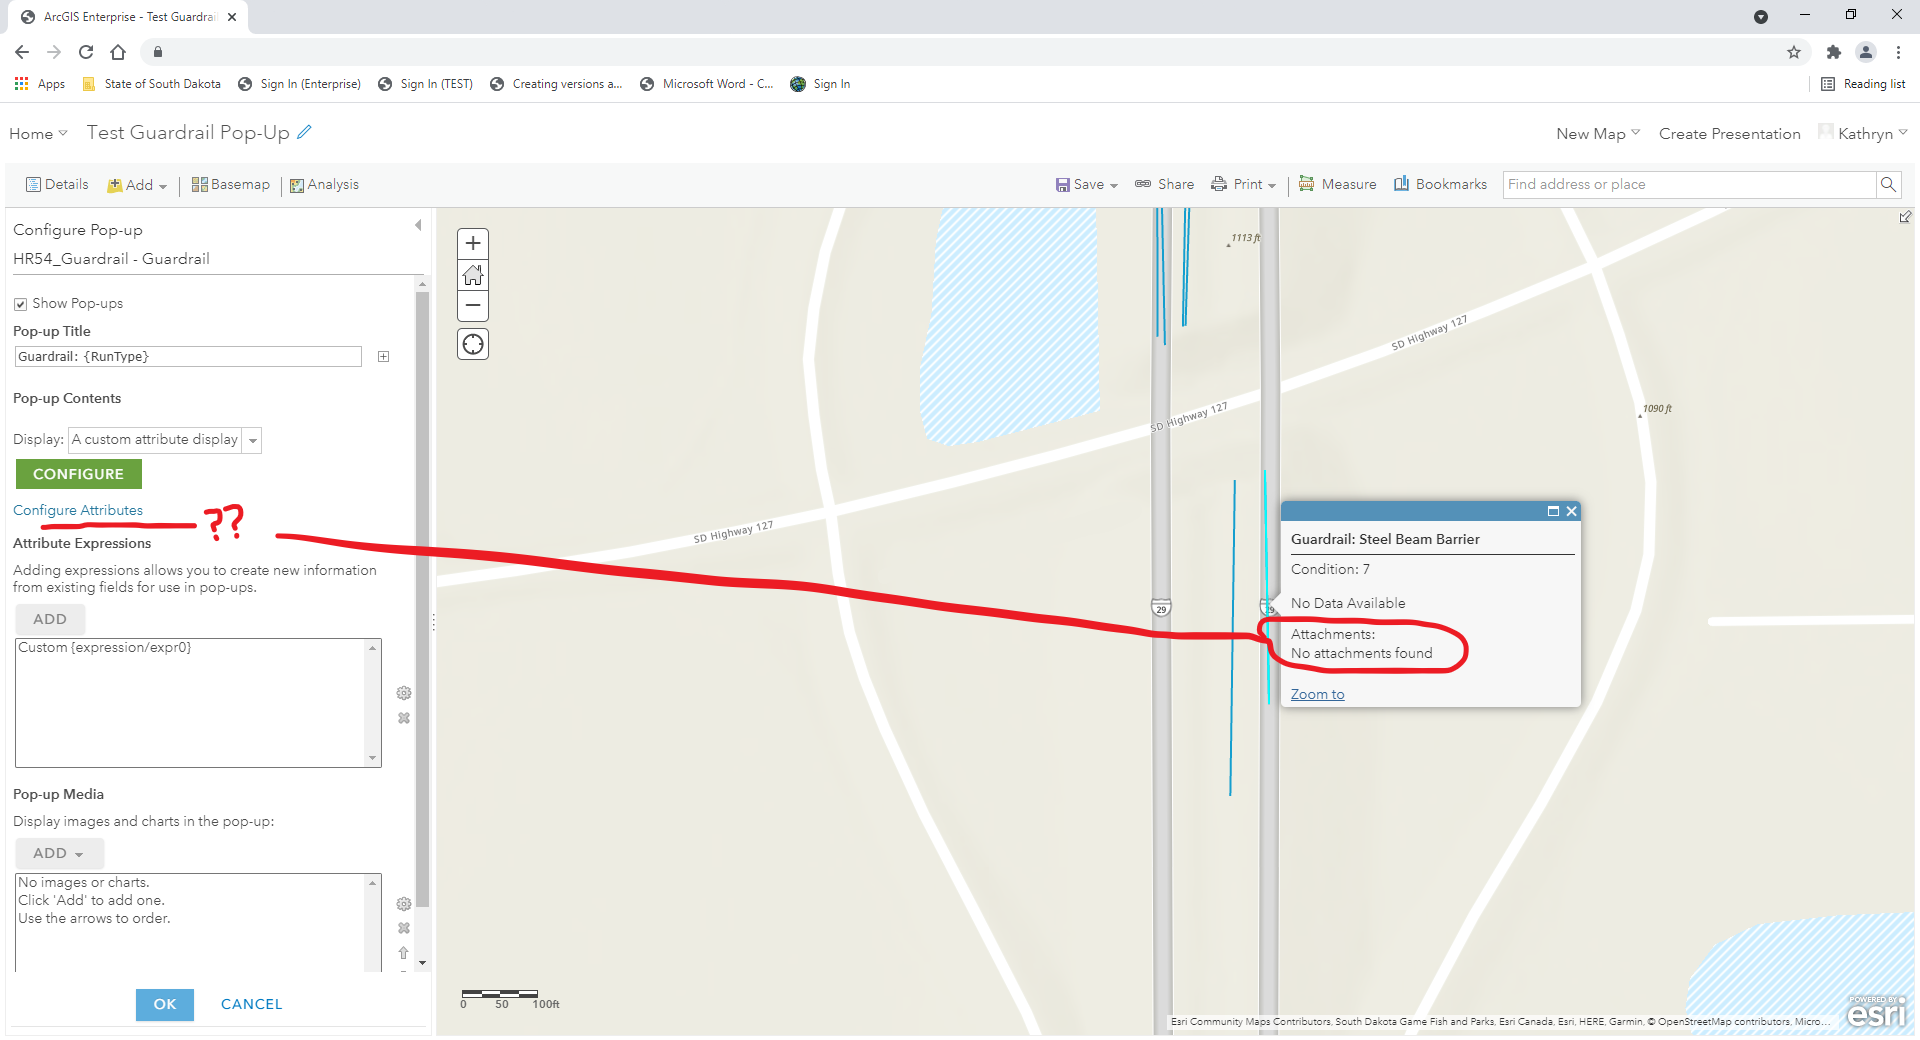Image resolution: width=1920 pixels, height=1040 pixels.
Task: Open Apps bookmarks shortcut
Action: coord(40,84)
